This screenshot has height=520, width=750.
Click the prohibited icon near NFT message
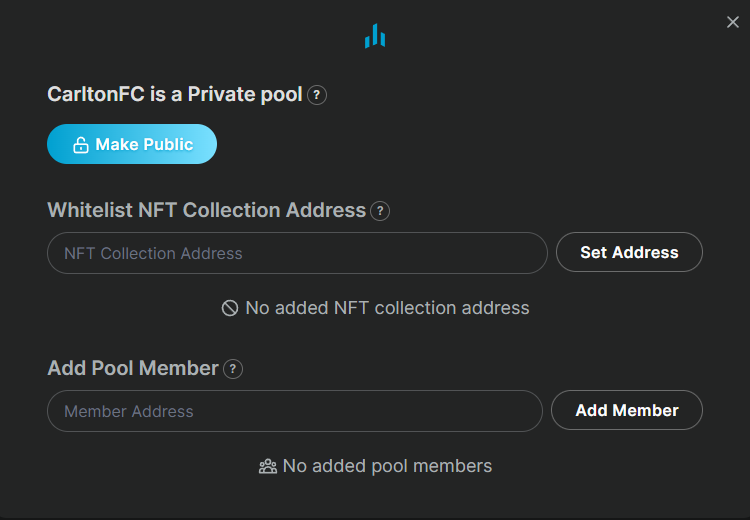point(230,308)
